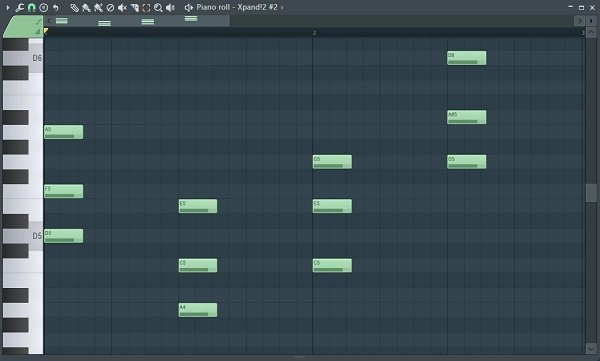Screen dimensions: 600x361
Task: Select the Delete tool
Action: coord(110,7)
